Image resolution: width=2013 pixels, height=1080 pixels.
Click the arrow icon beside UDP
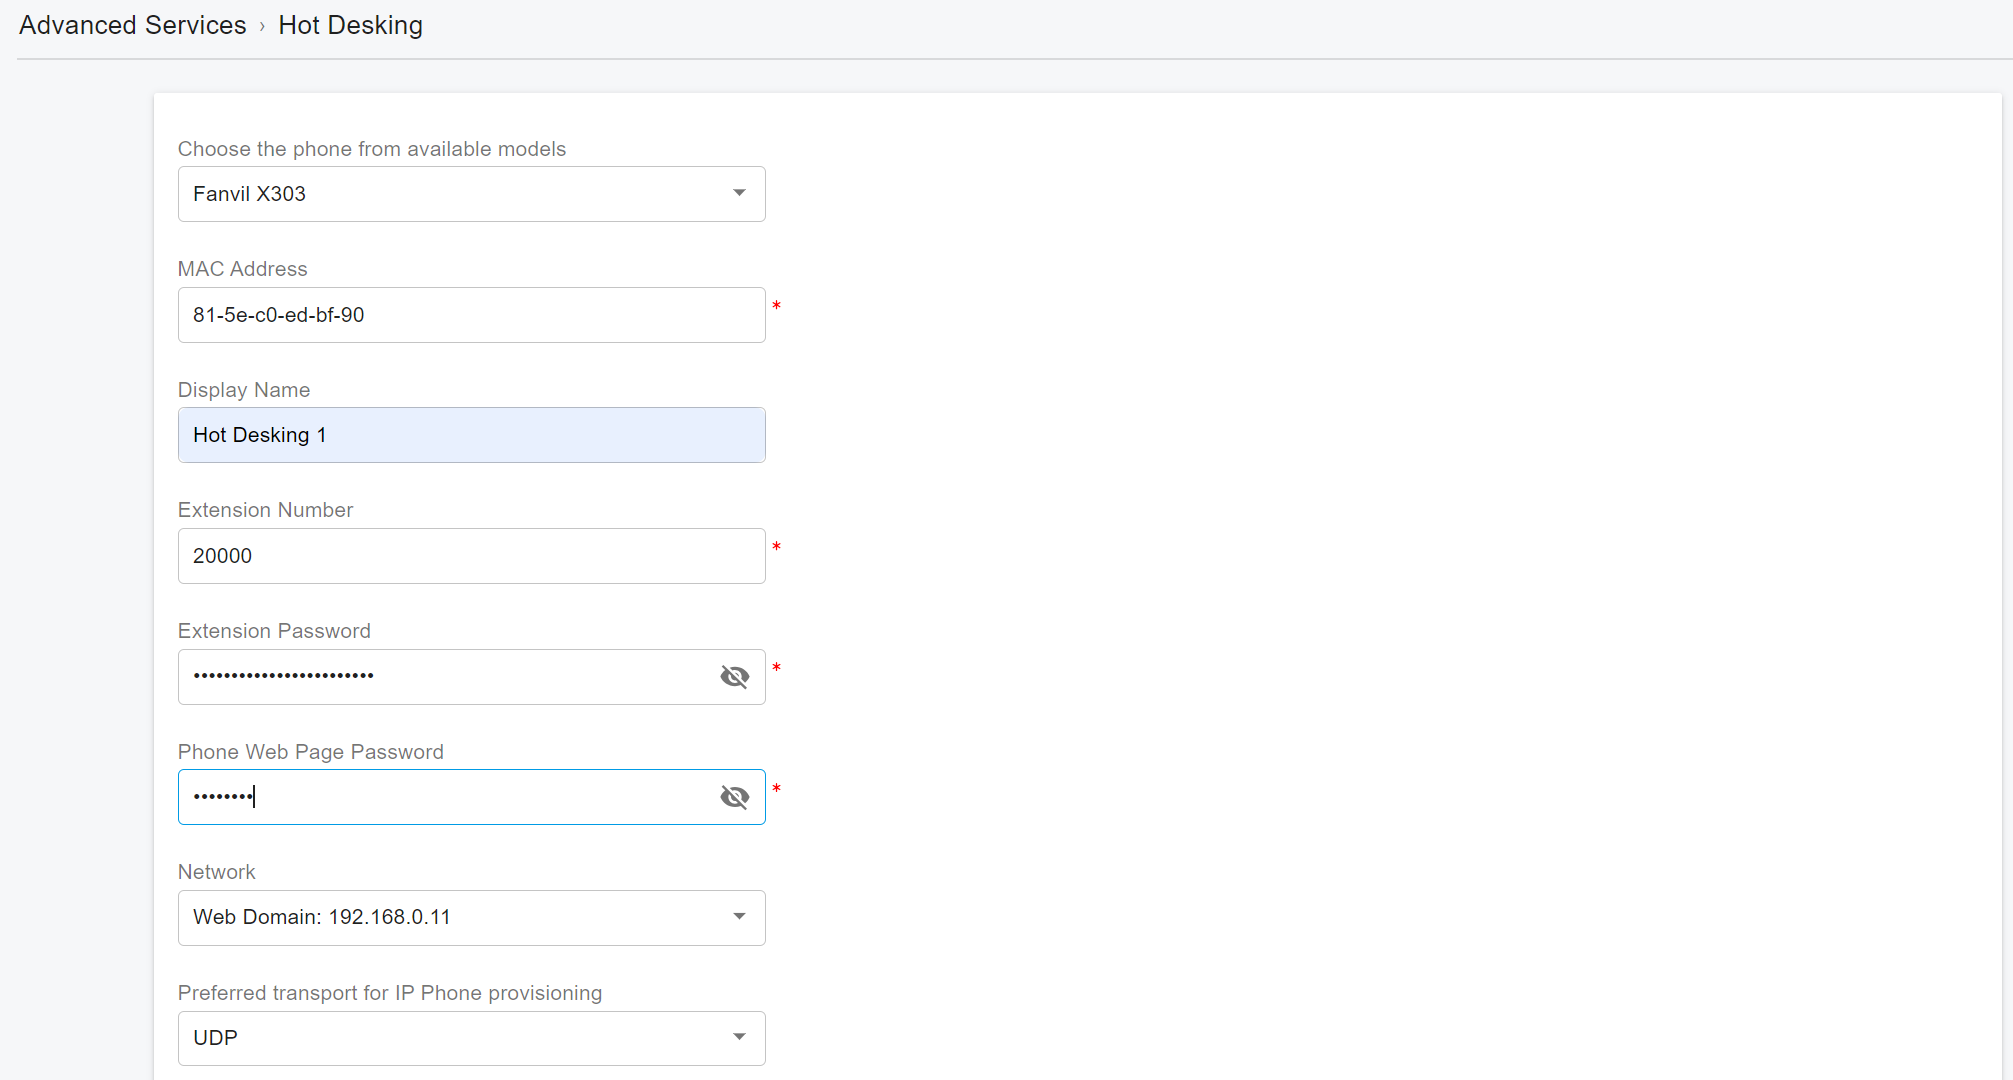(739, 1037)
